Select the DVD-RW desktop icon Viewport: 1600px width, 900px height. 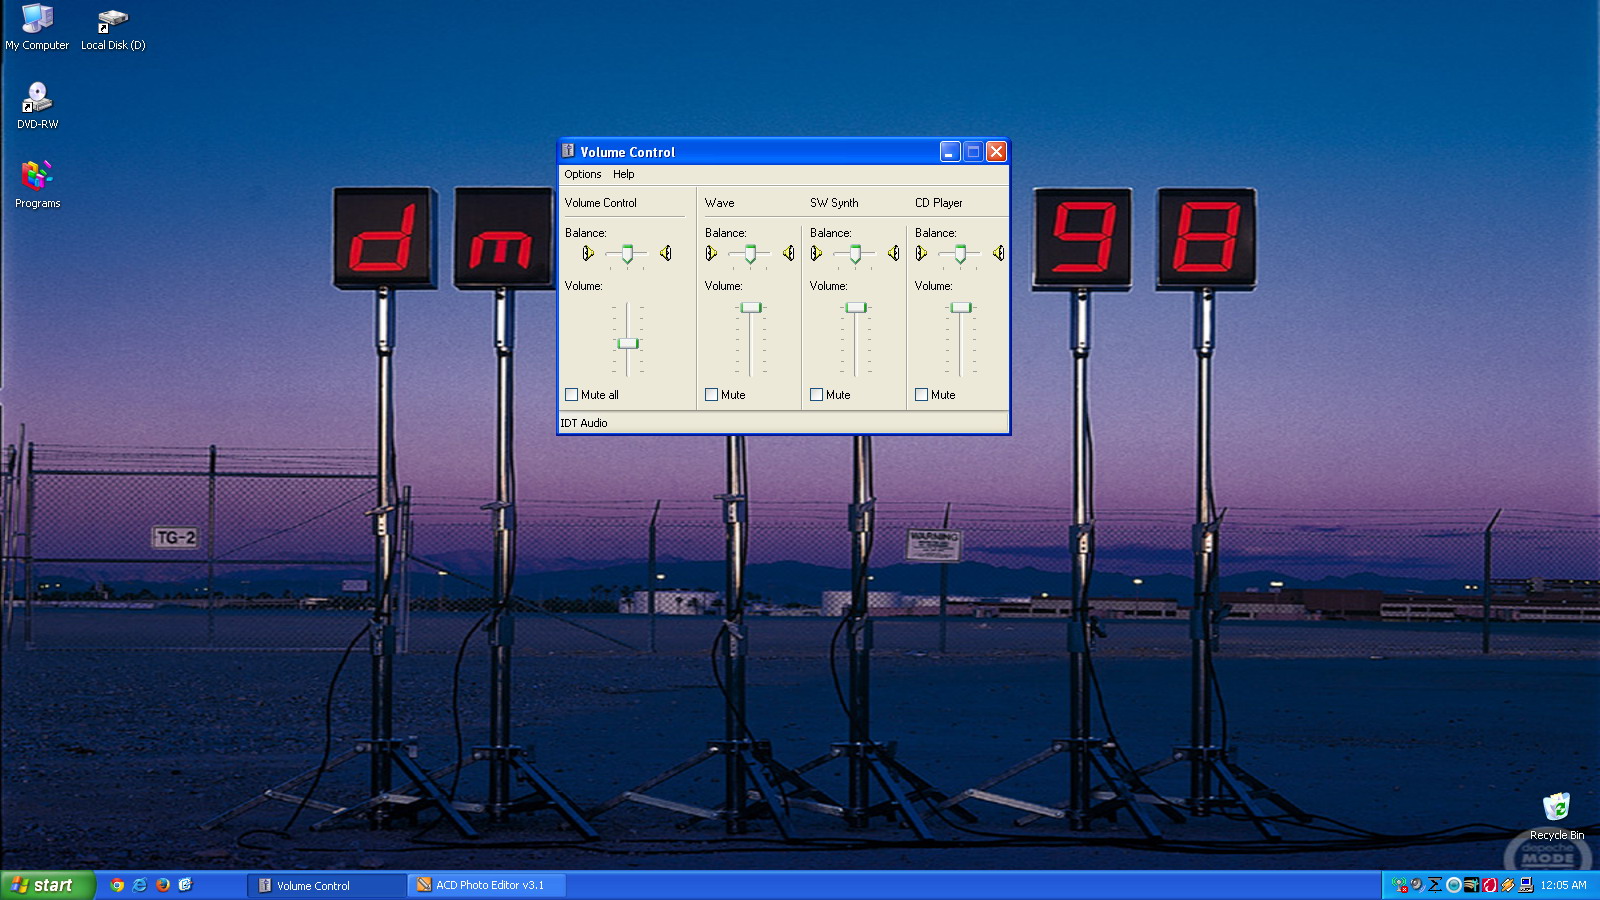click(x=37, y=106)
